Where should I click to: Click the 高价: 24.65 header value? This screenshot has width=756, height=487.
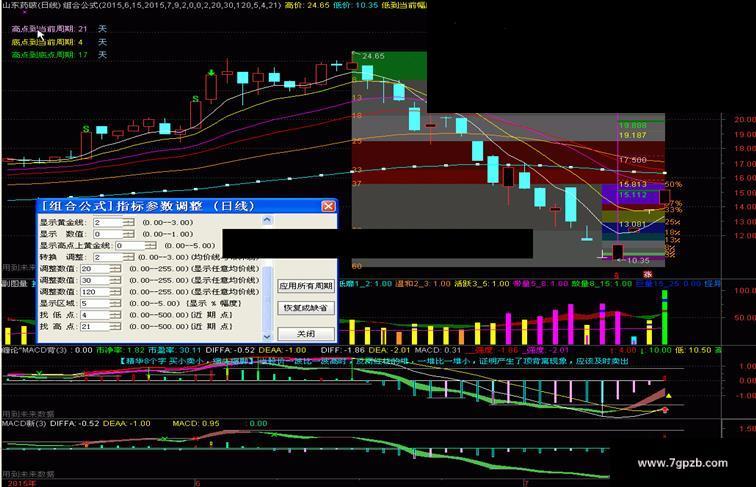click(x=307, y=5)
